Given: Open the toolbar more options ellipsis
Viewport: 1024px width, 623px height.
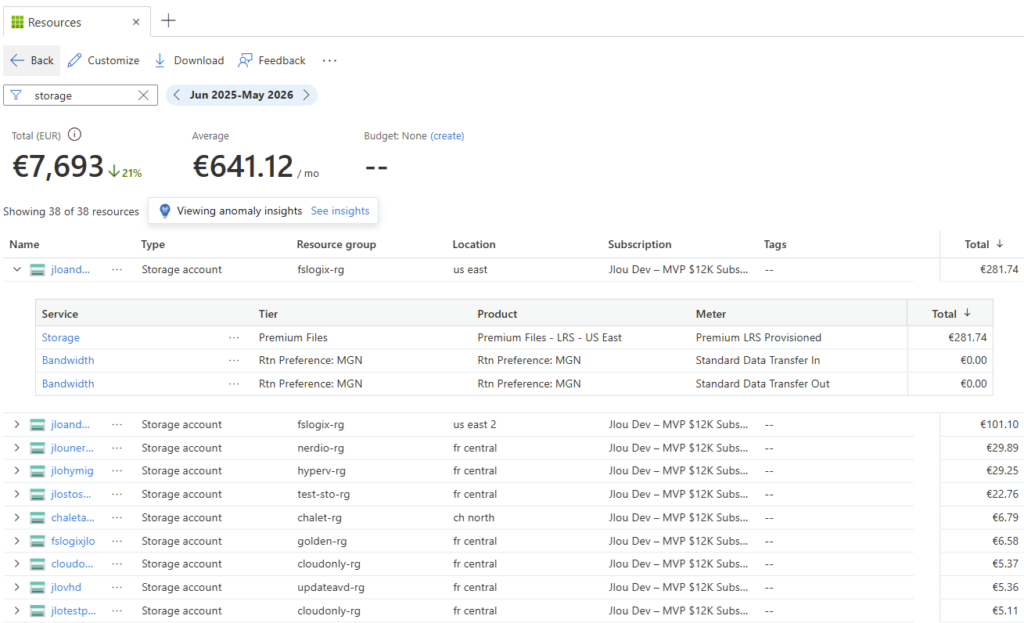Looking at the screenshot, I should [330, 61].
